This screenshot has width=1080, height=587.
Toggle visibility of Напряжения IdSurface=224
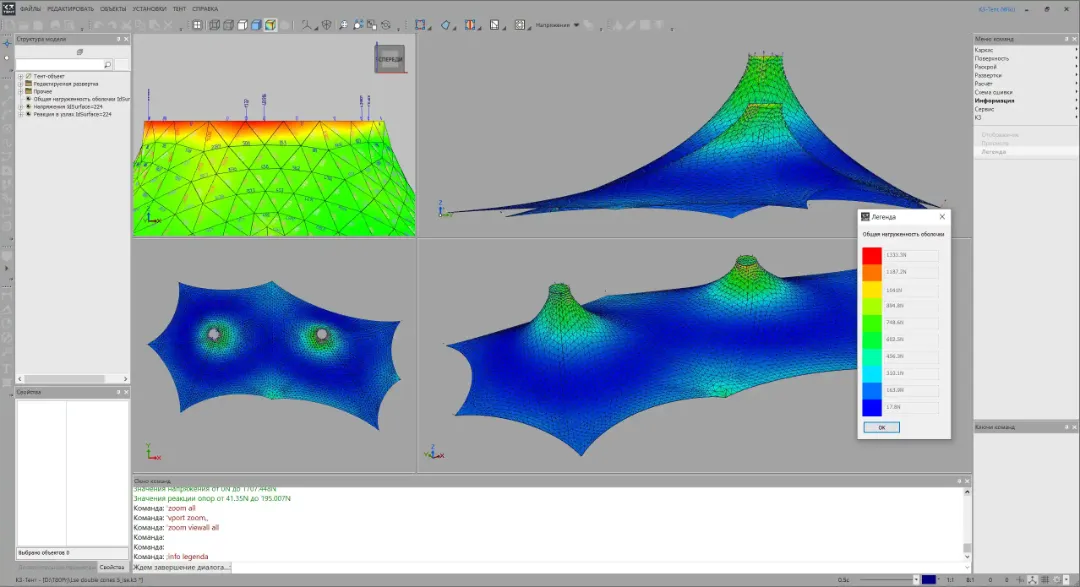coord(29,106)
